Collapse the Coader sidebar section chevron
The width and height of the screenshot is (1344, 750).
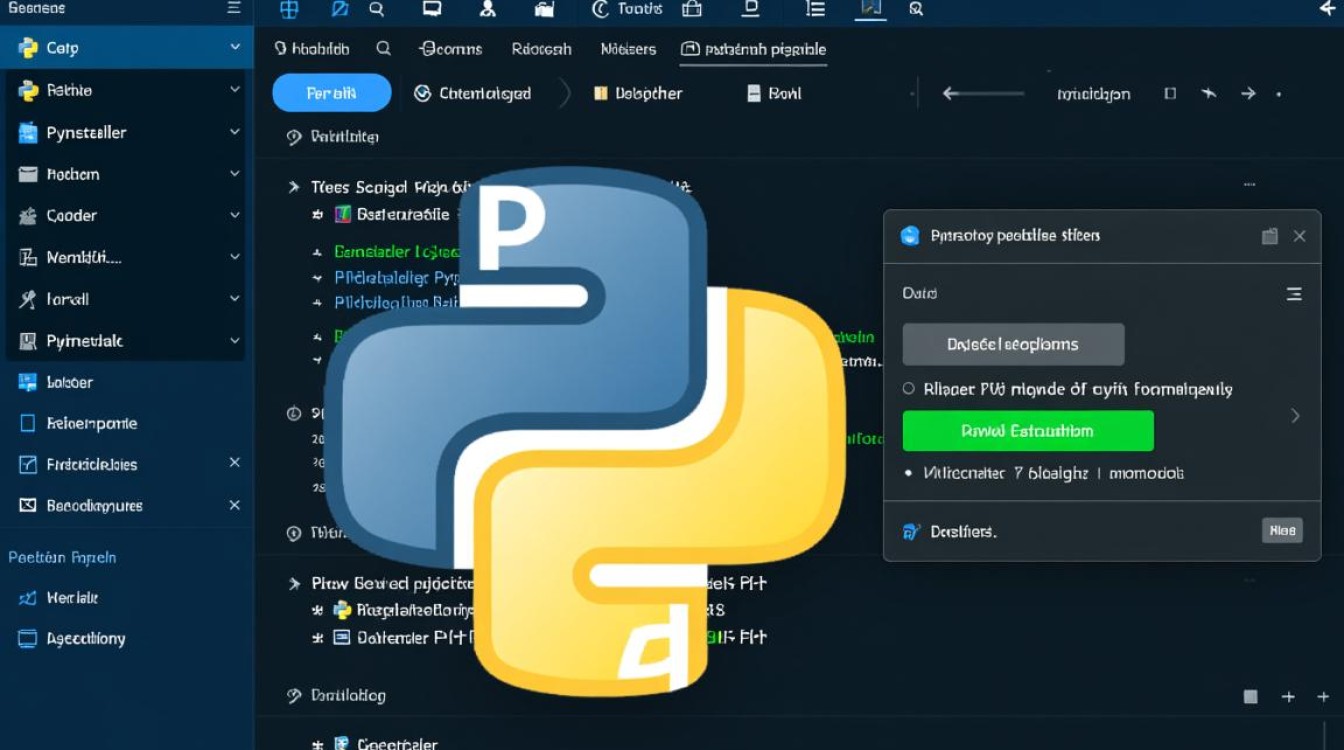235,215
